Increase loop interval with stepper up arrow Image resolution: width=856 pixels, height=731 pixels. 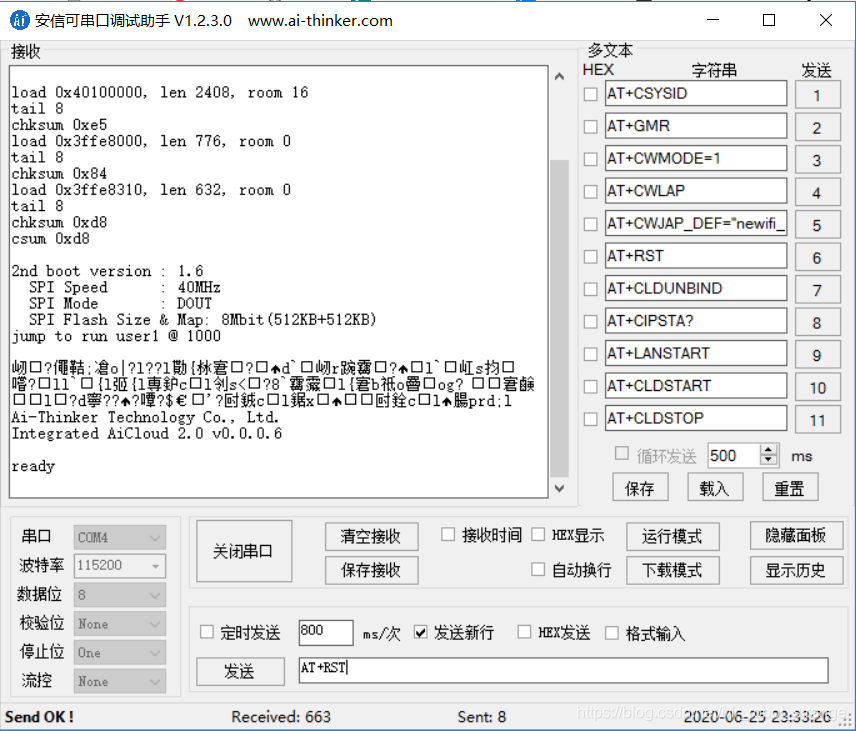[768, 450]
